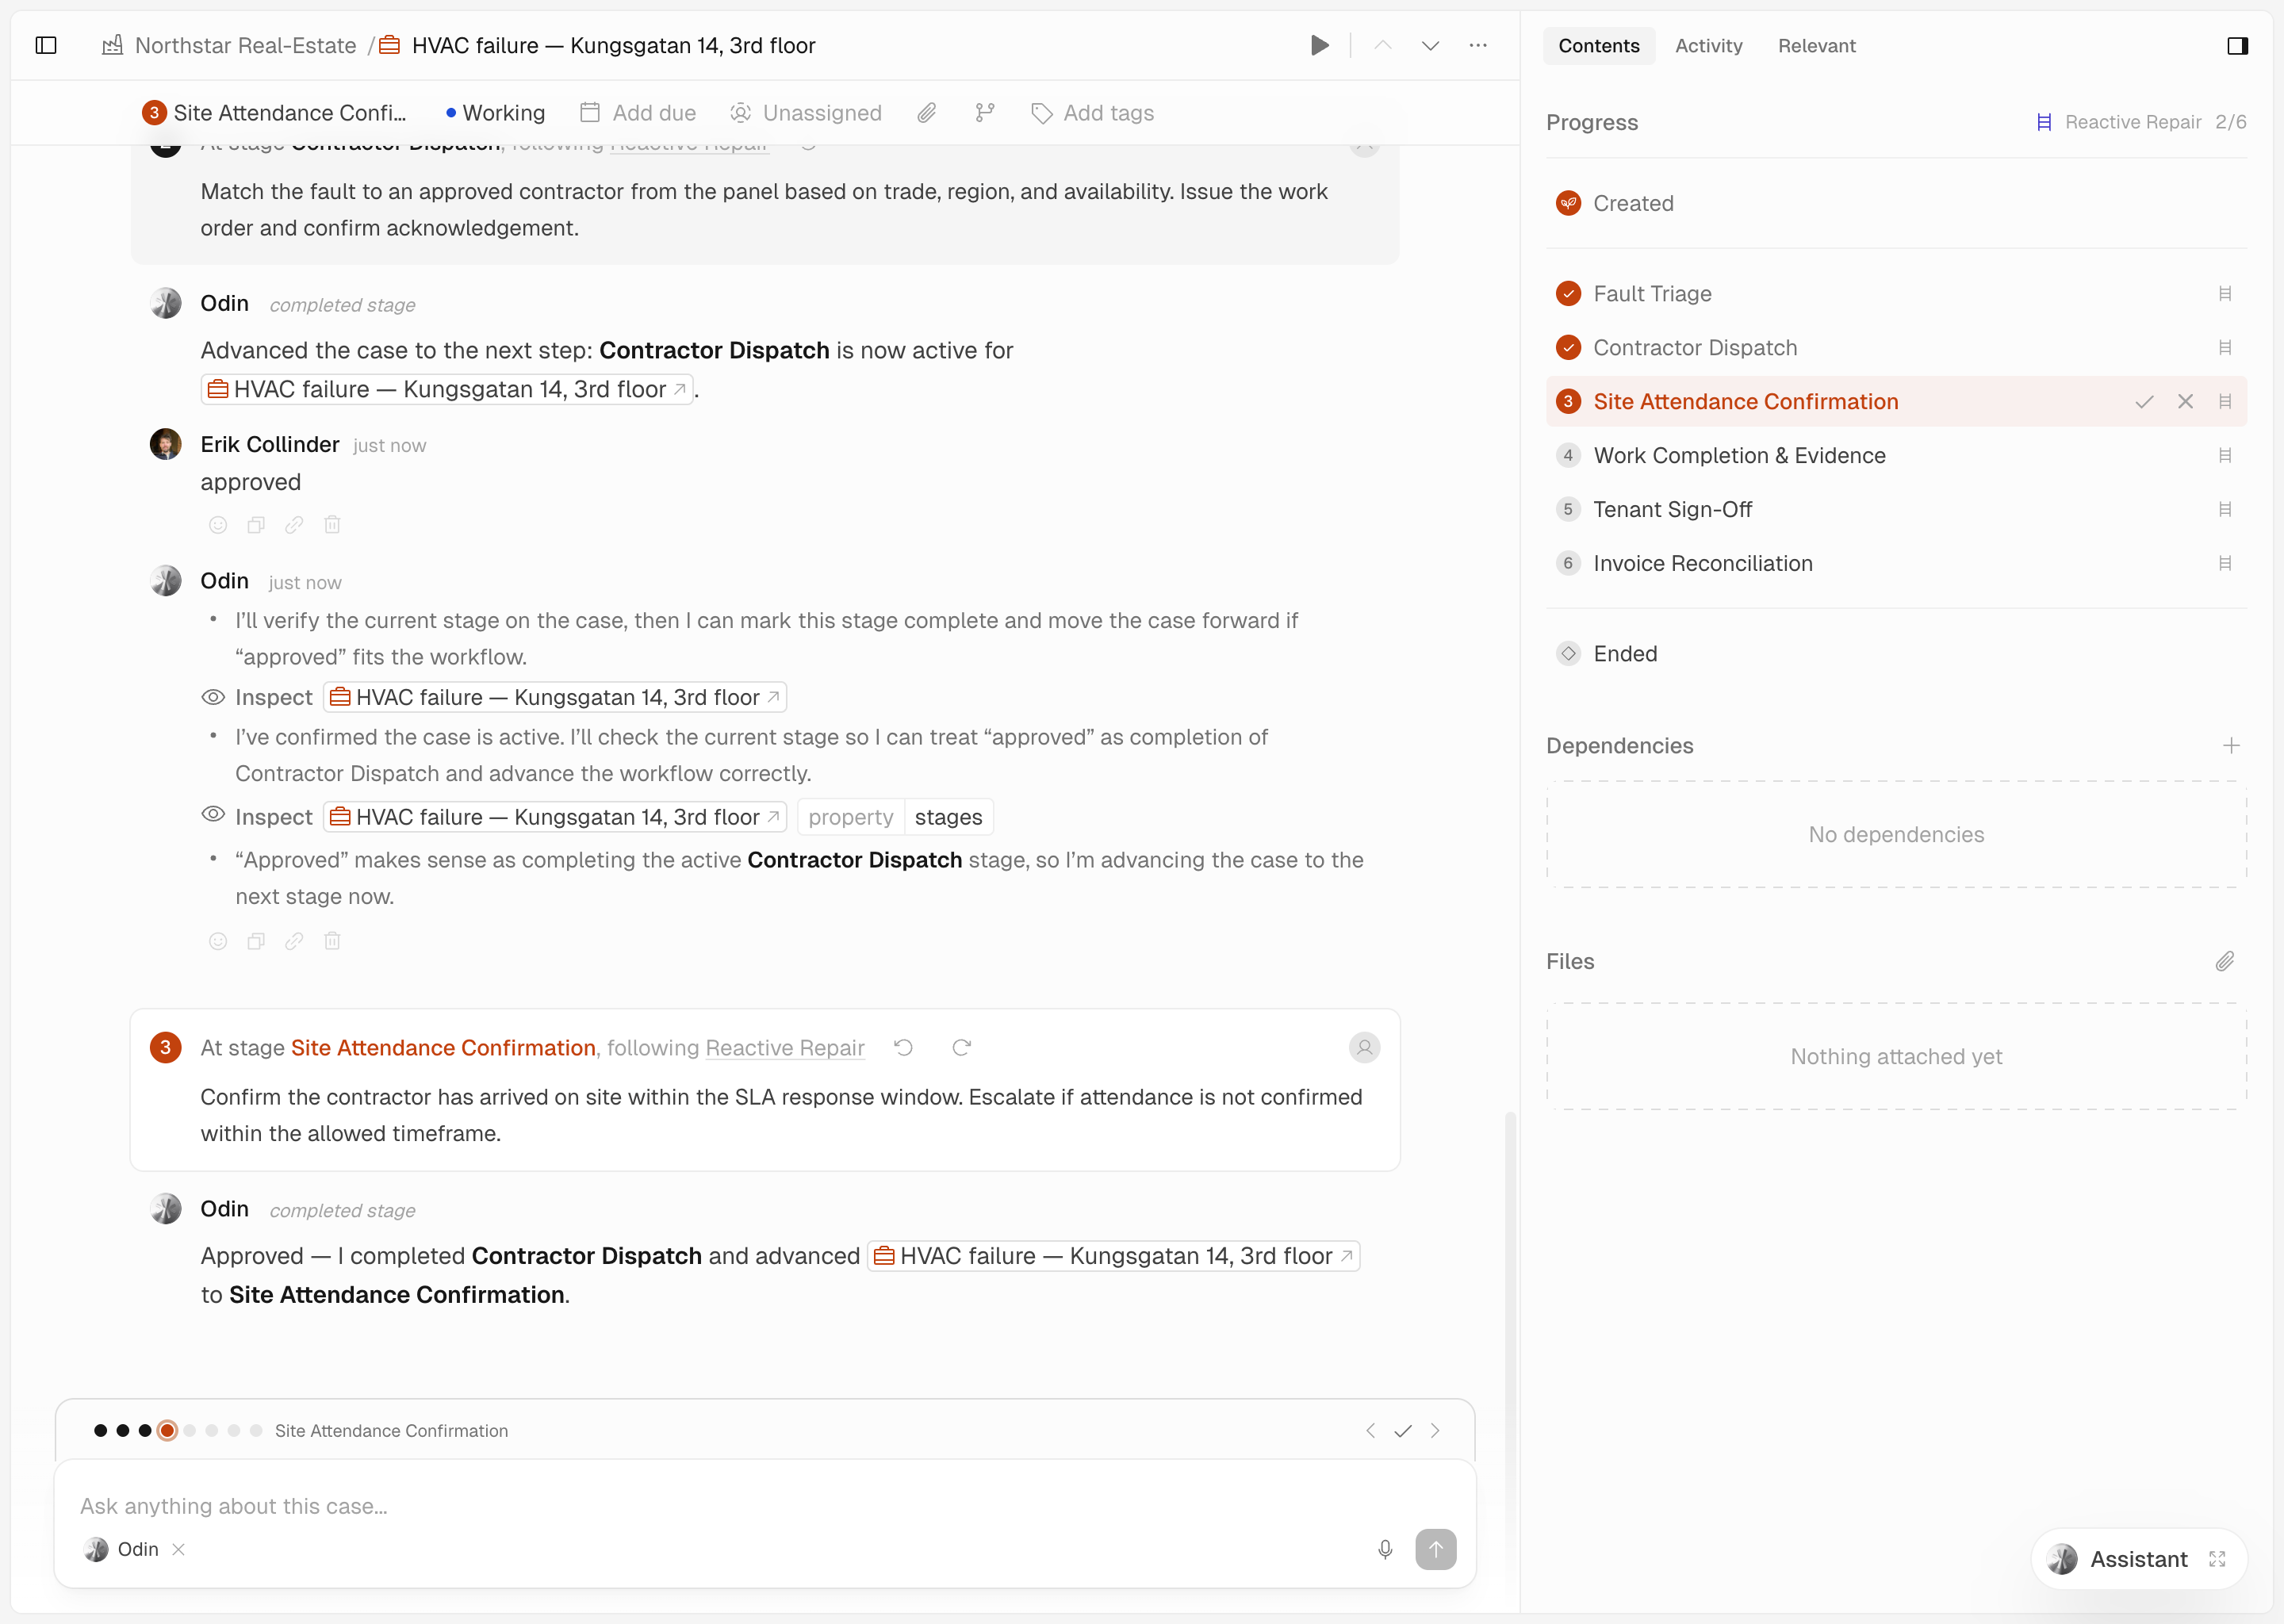The height and width of the screenshot is (1624, 2284).
Task: Click the branch icon in toolbar
Action: point(985,113)
